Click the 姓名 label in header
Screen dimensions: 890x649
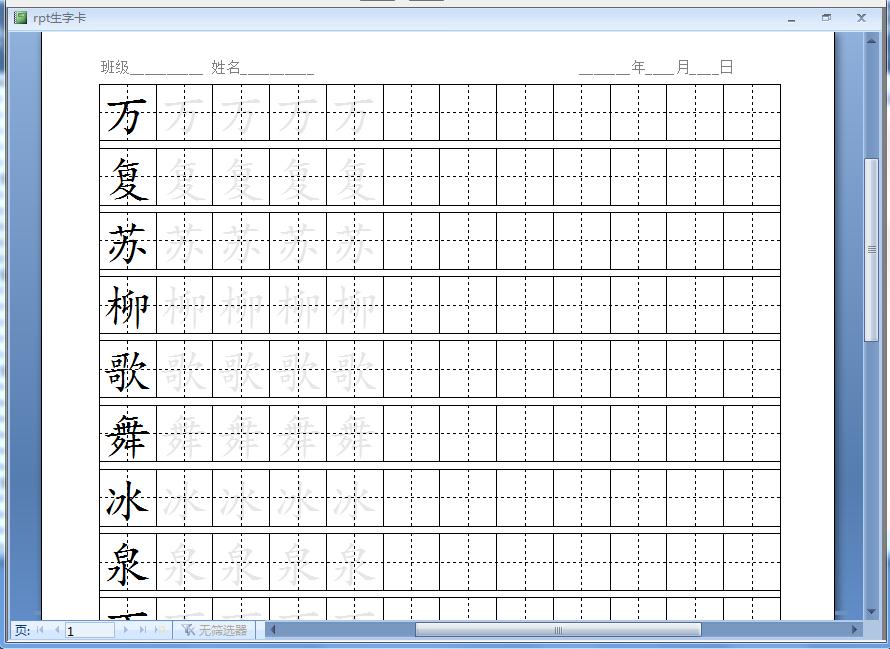(226, 67)
